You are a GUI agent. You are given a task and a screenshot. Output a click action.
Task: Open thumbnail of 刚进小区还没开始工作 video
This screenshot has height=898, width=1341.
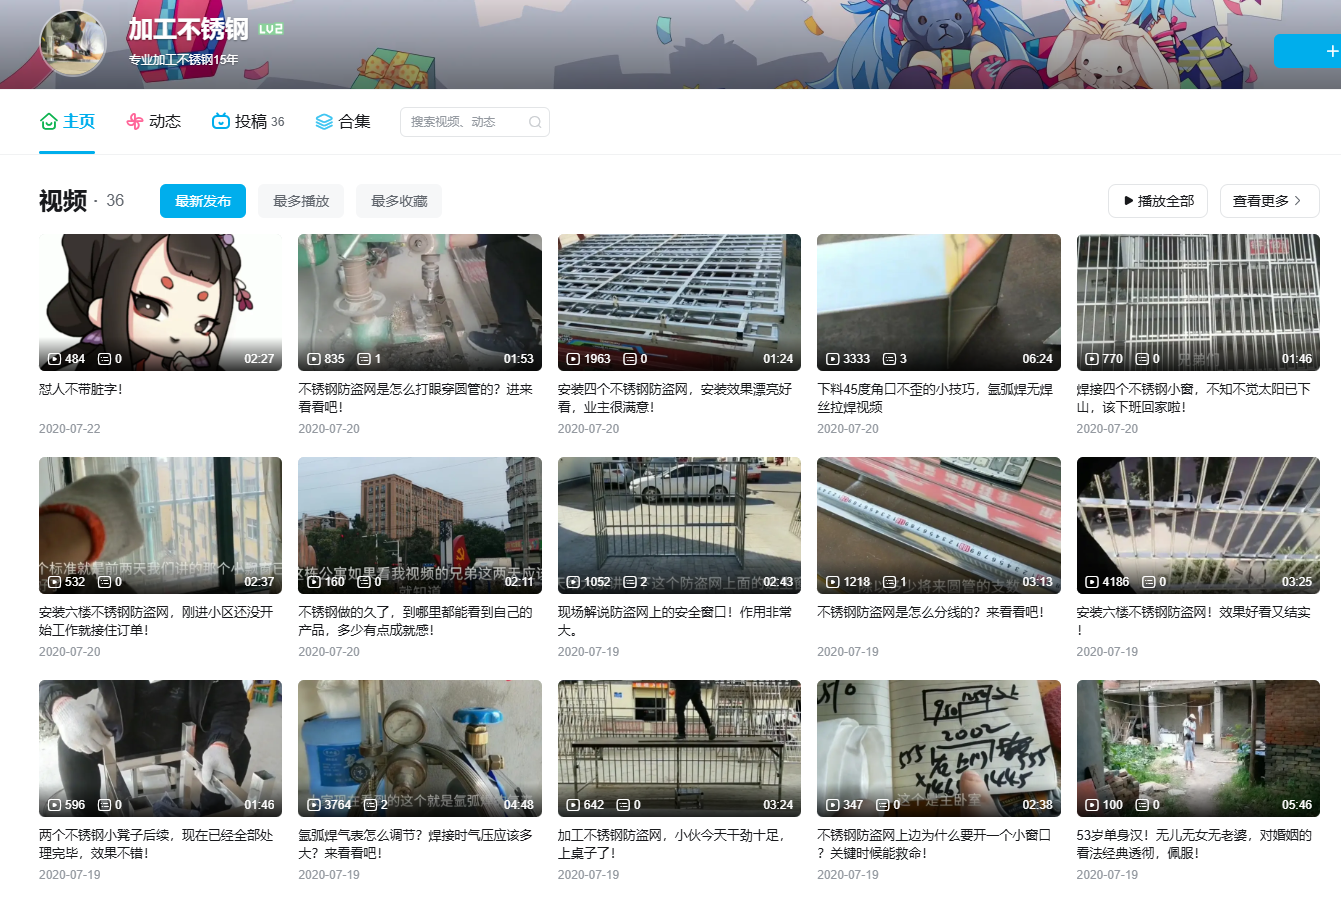coord(161,526)
